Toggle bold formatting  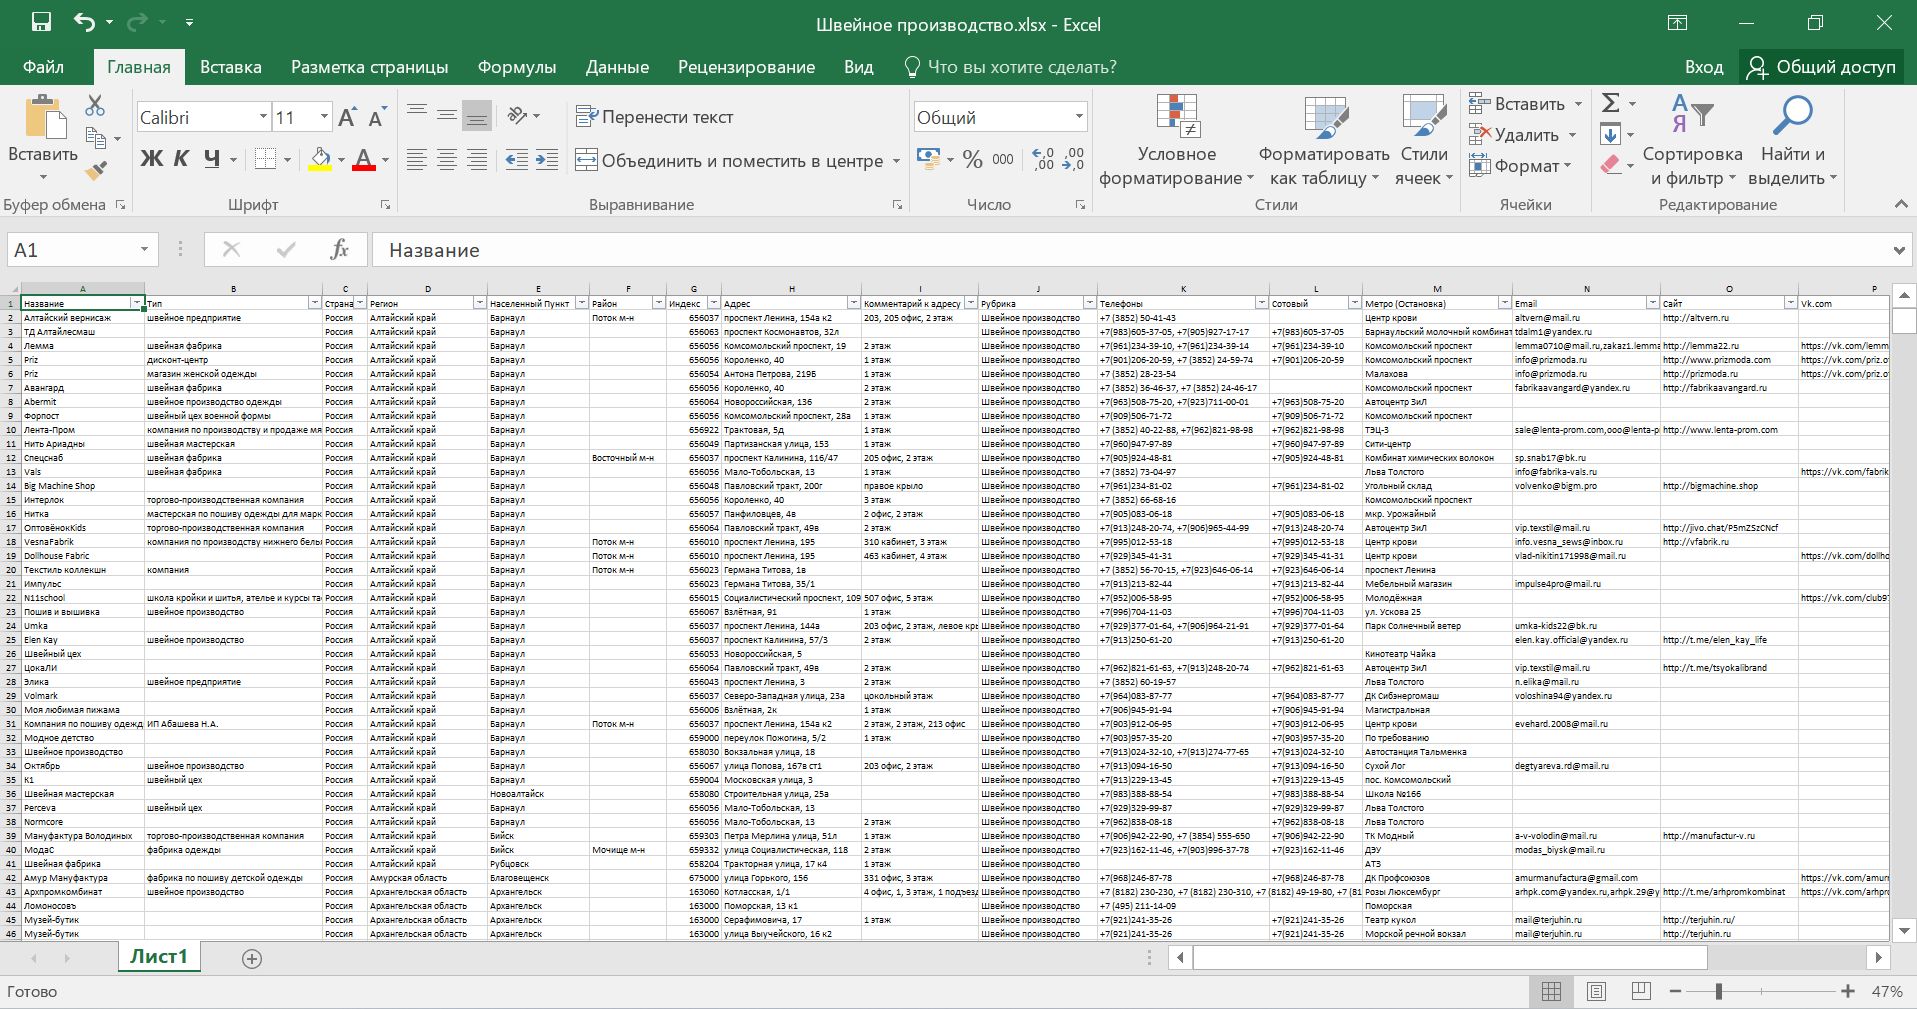coord(152,159)
